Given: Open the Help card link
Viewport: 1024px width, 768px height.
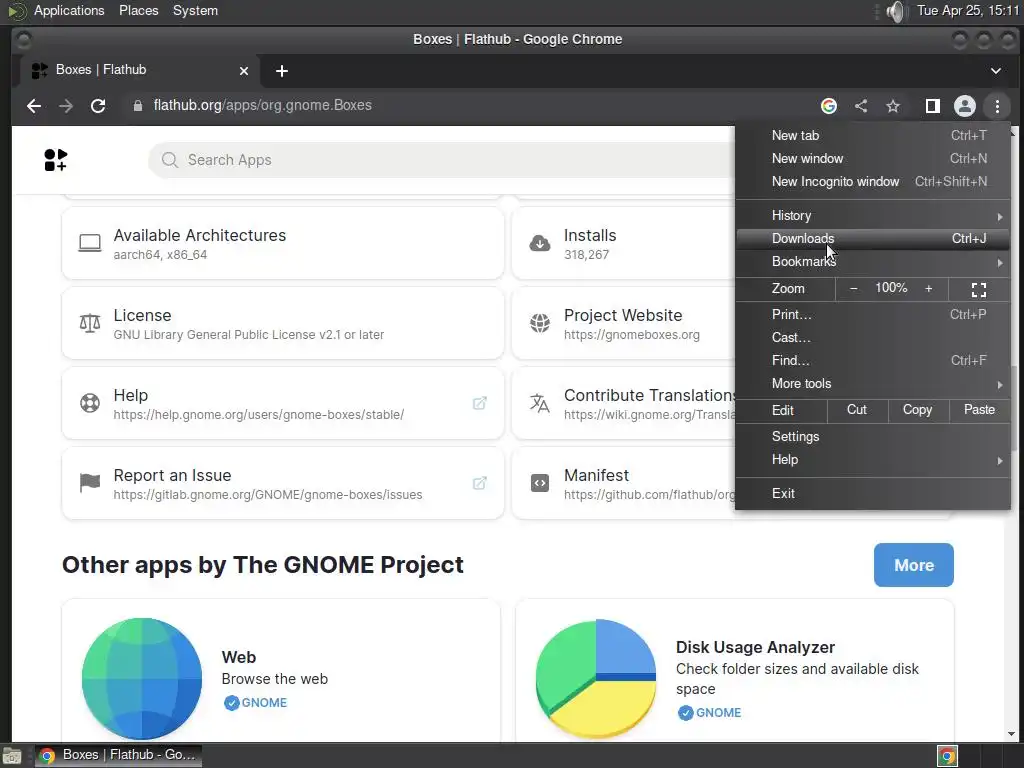Looking at the screenshot, I should click(x=283, y=403).
